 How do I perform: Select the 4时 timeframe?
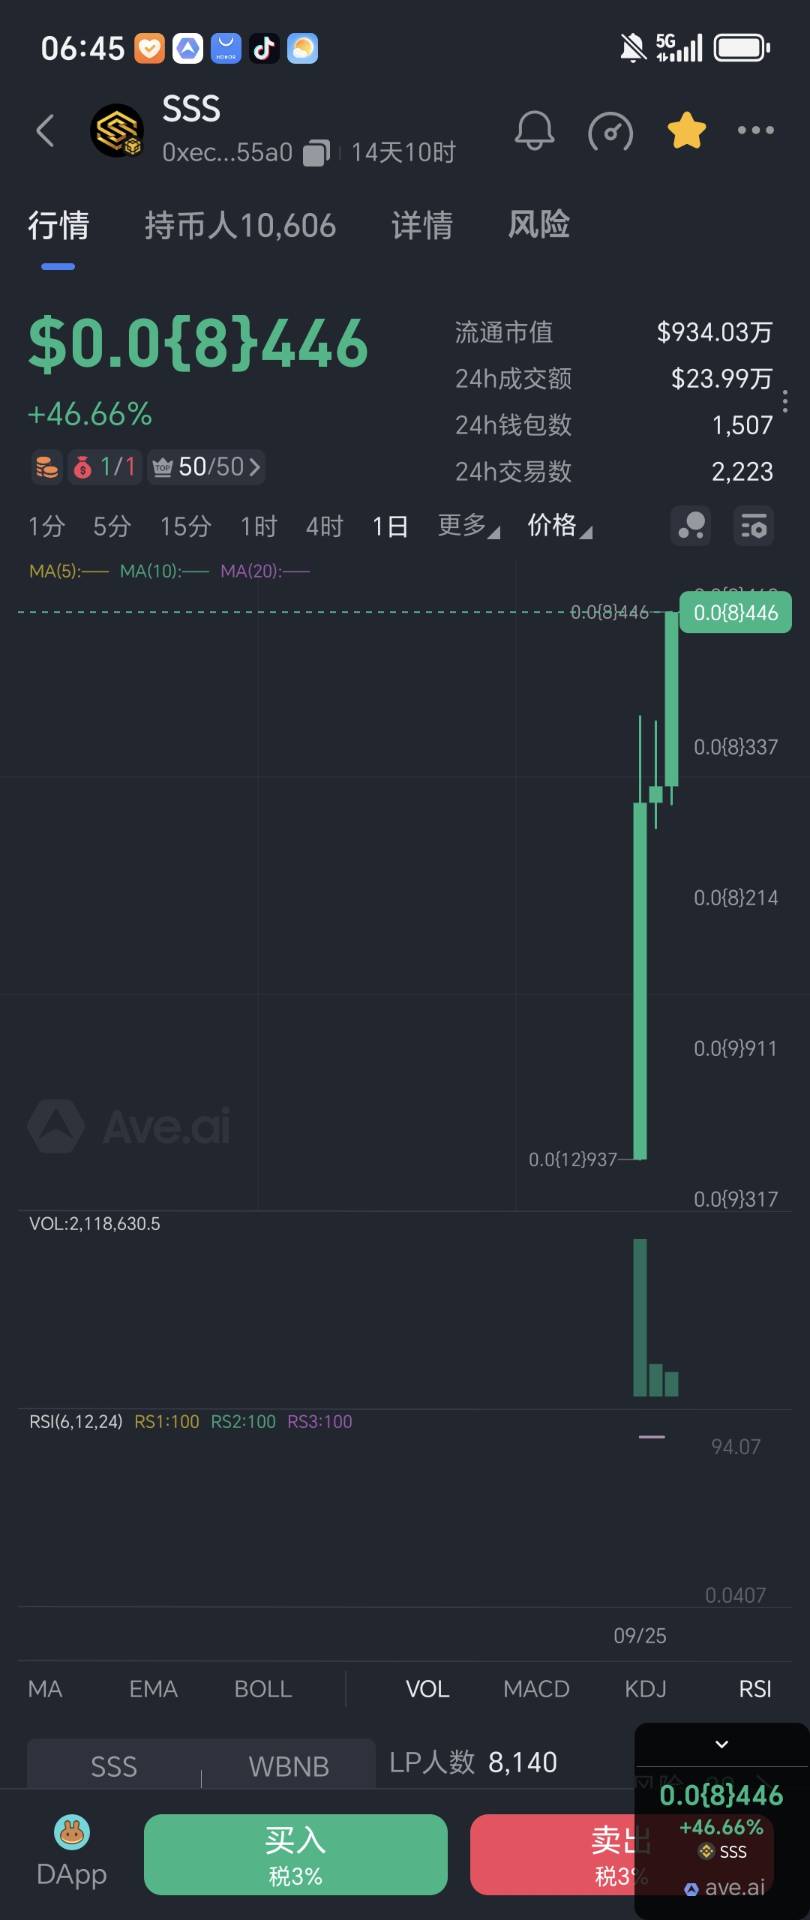[x=324, y=526]
